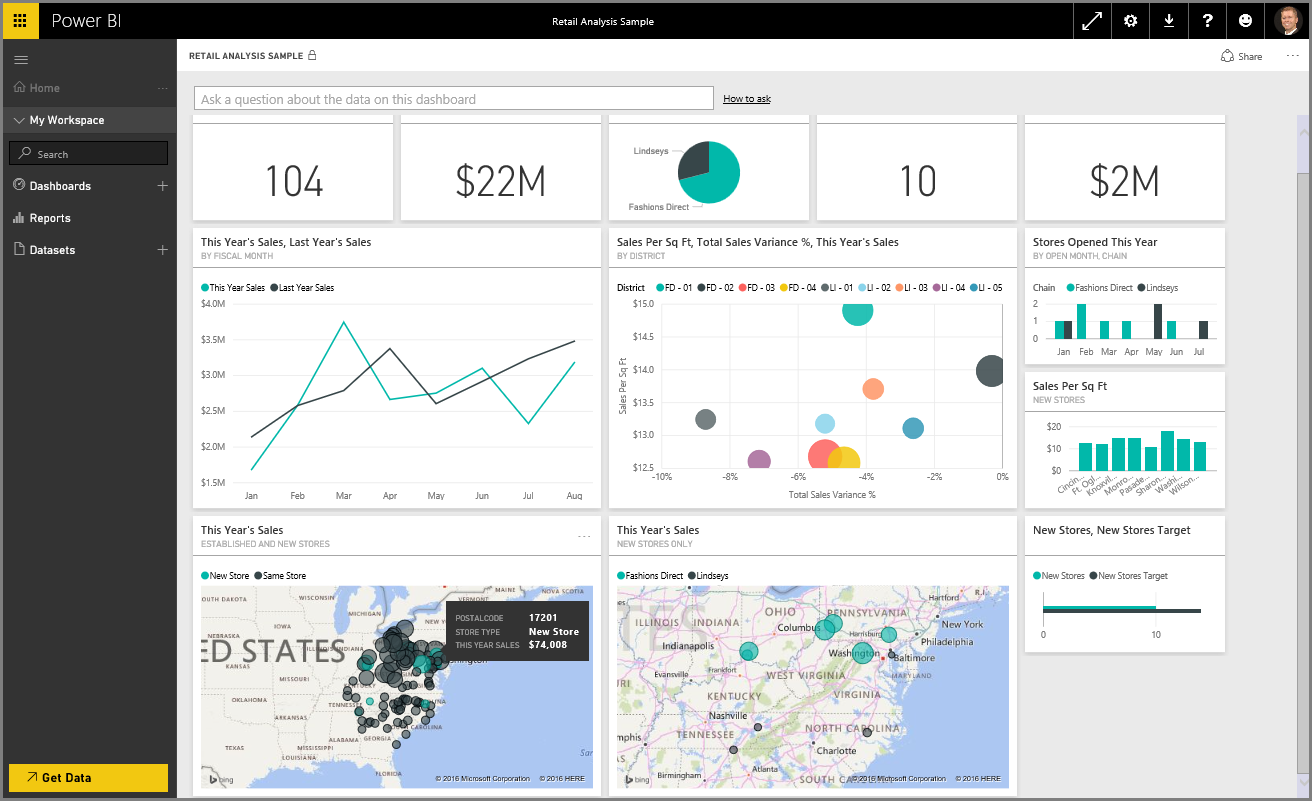The height and width of the screenshot is (801, 1312).
Task: Open the app launcher grid icon
Action: tap(20, 20)
